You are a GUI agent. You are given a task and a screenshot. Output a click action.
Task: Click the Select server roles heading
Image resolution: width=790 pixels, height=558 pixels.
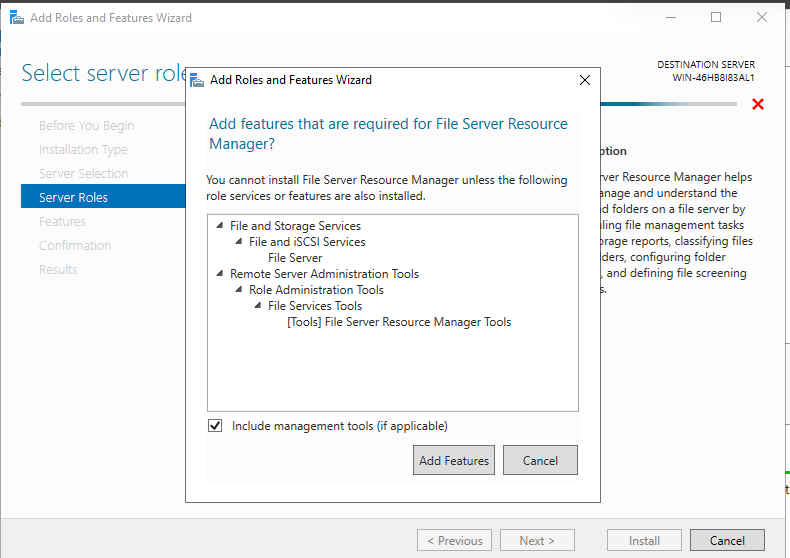click(x=104, y=73)
